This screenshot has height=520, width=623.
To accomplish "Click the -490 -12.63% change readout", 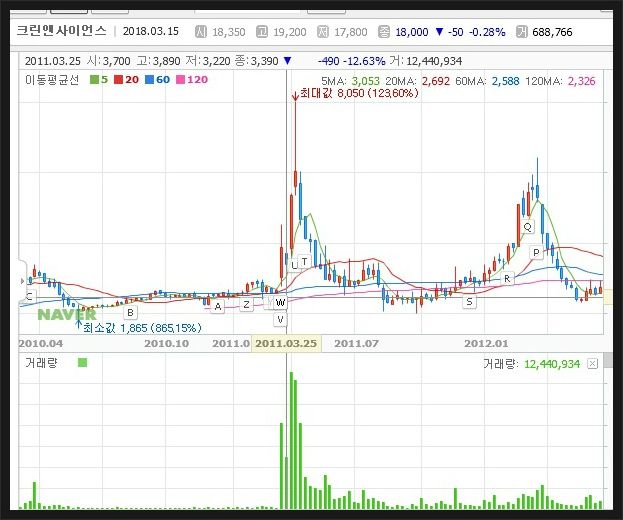I will click(x=351, y=61).
